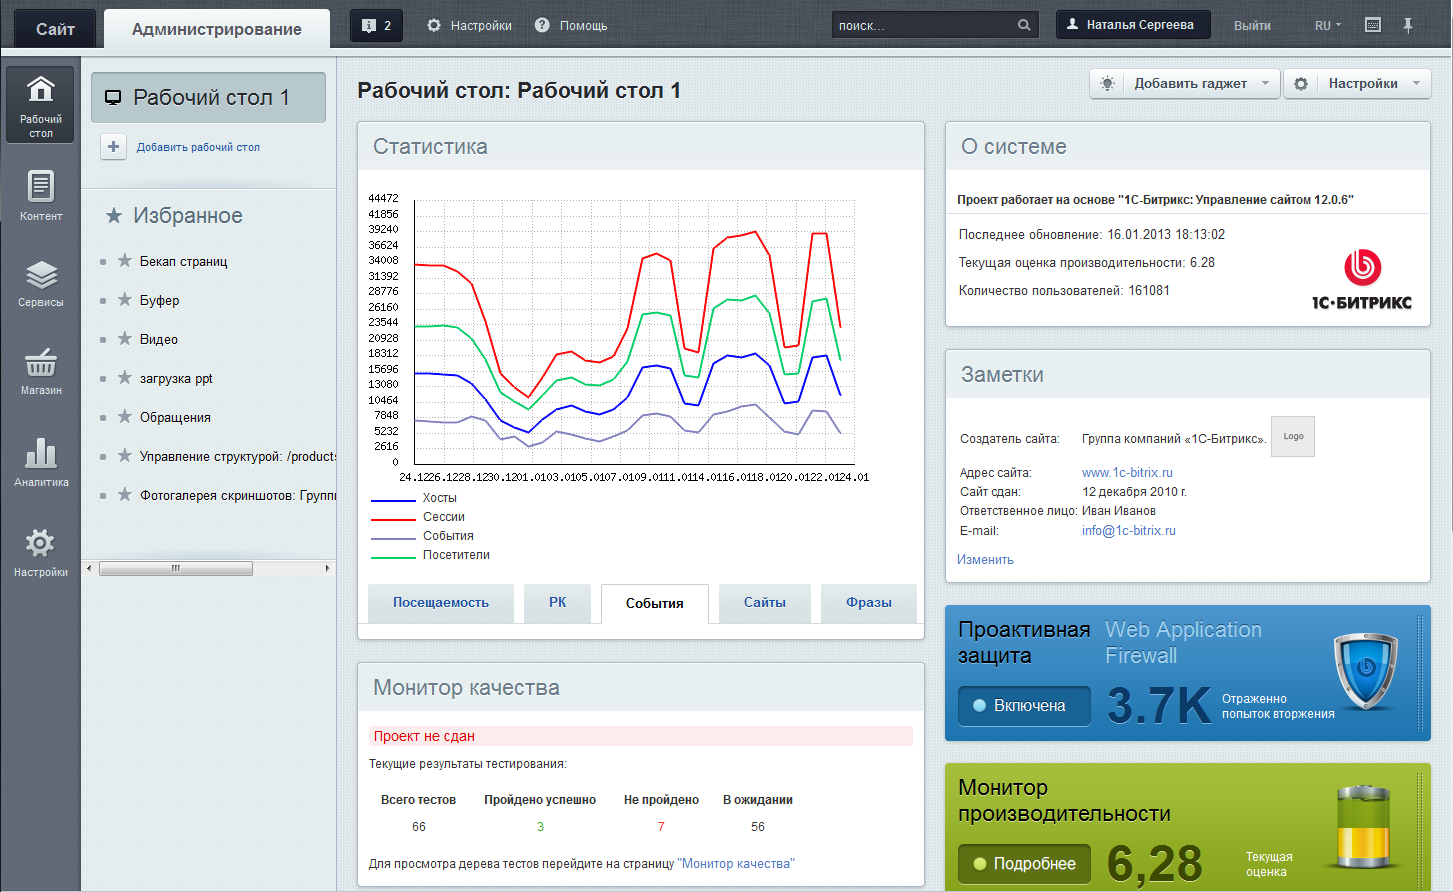Click the notifications counter showing 2
1453x892 pixels.
[376, 25]
